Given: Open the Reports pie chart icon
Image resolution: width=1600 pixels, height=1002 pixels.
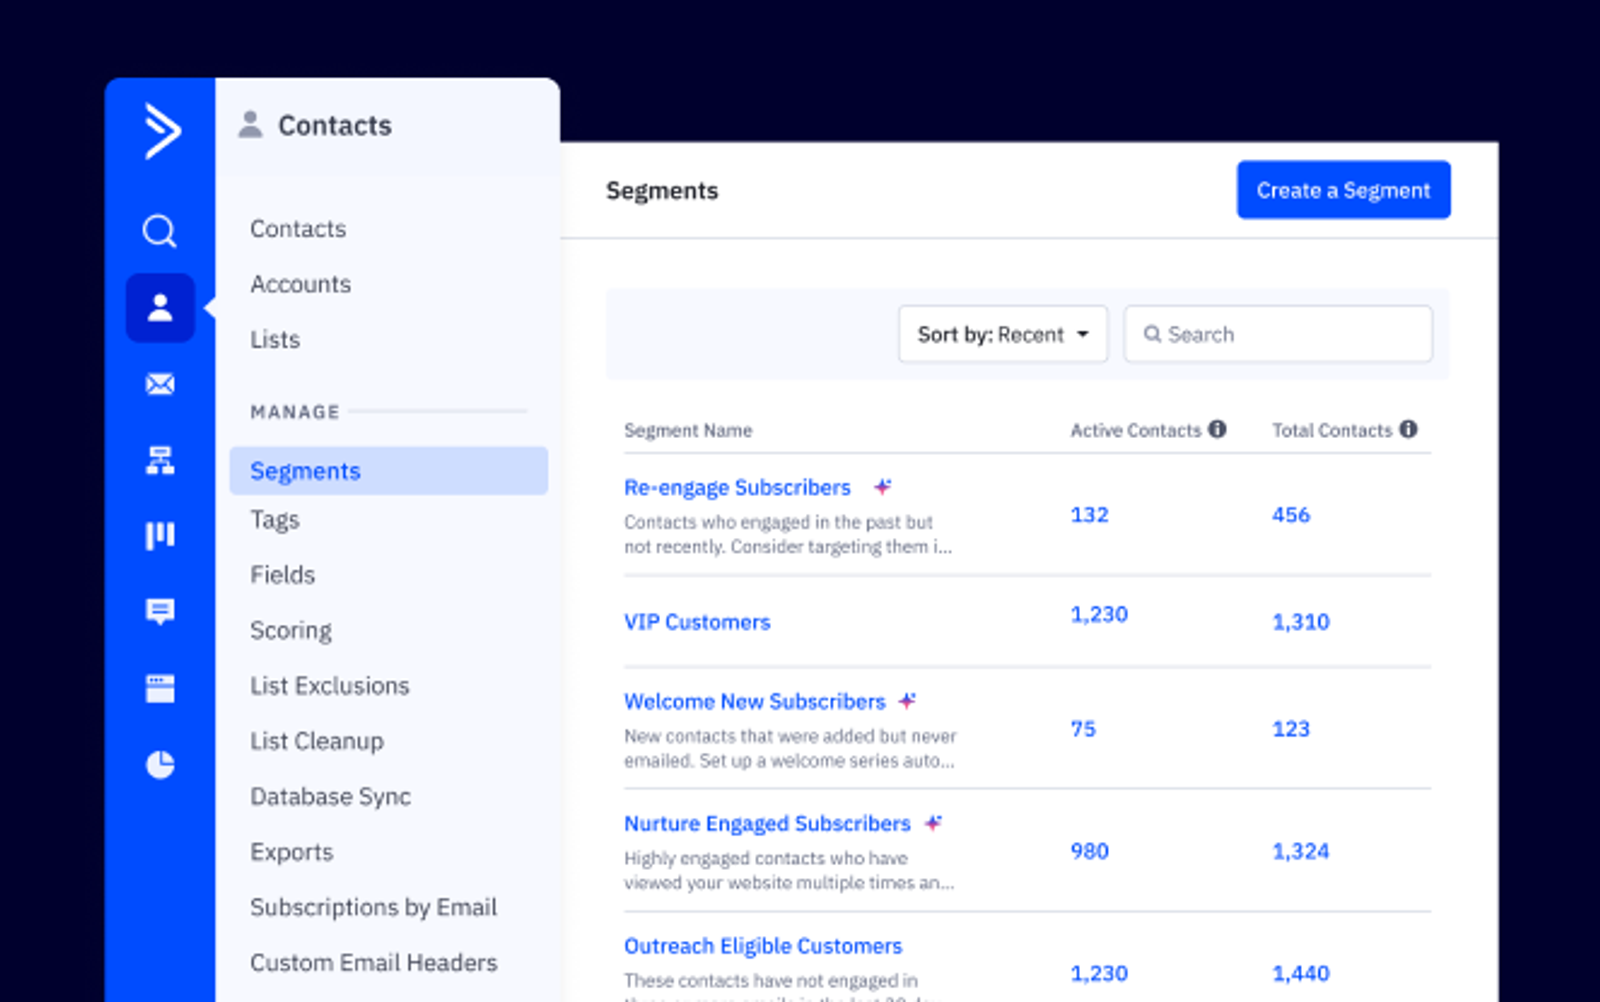Looking at the screenshot, I should (x=160, y=765).
